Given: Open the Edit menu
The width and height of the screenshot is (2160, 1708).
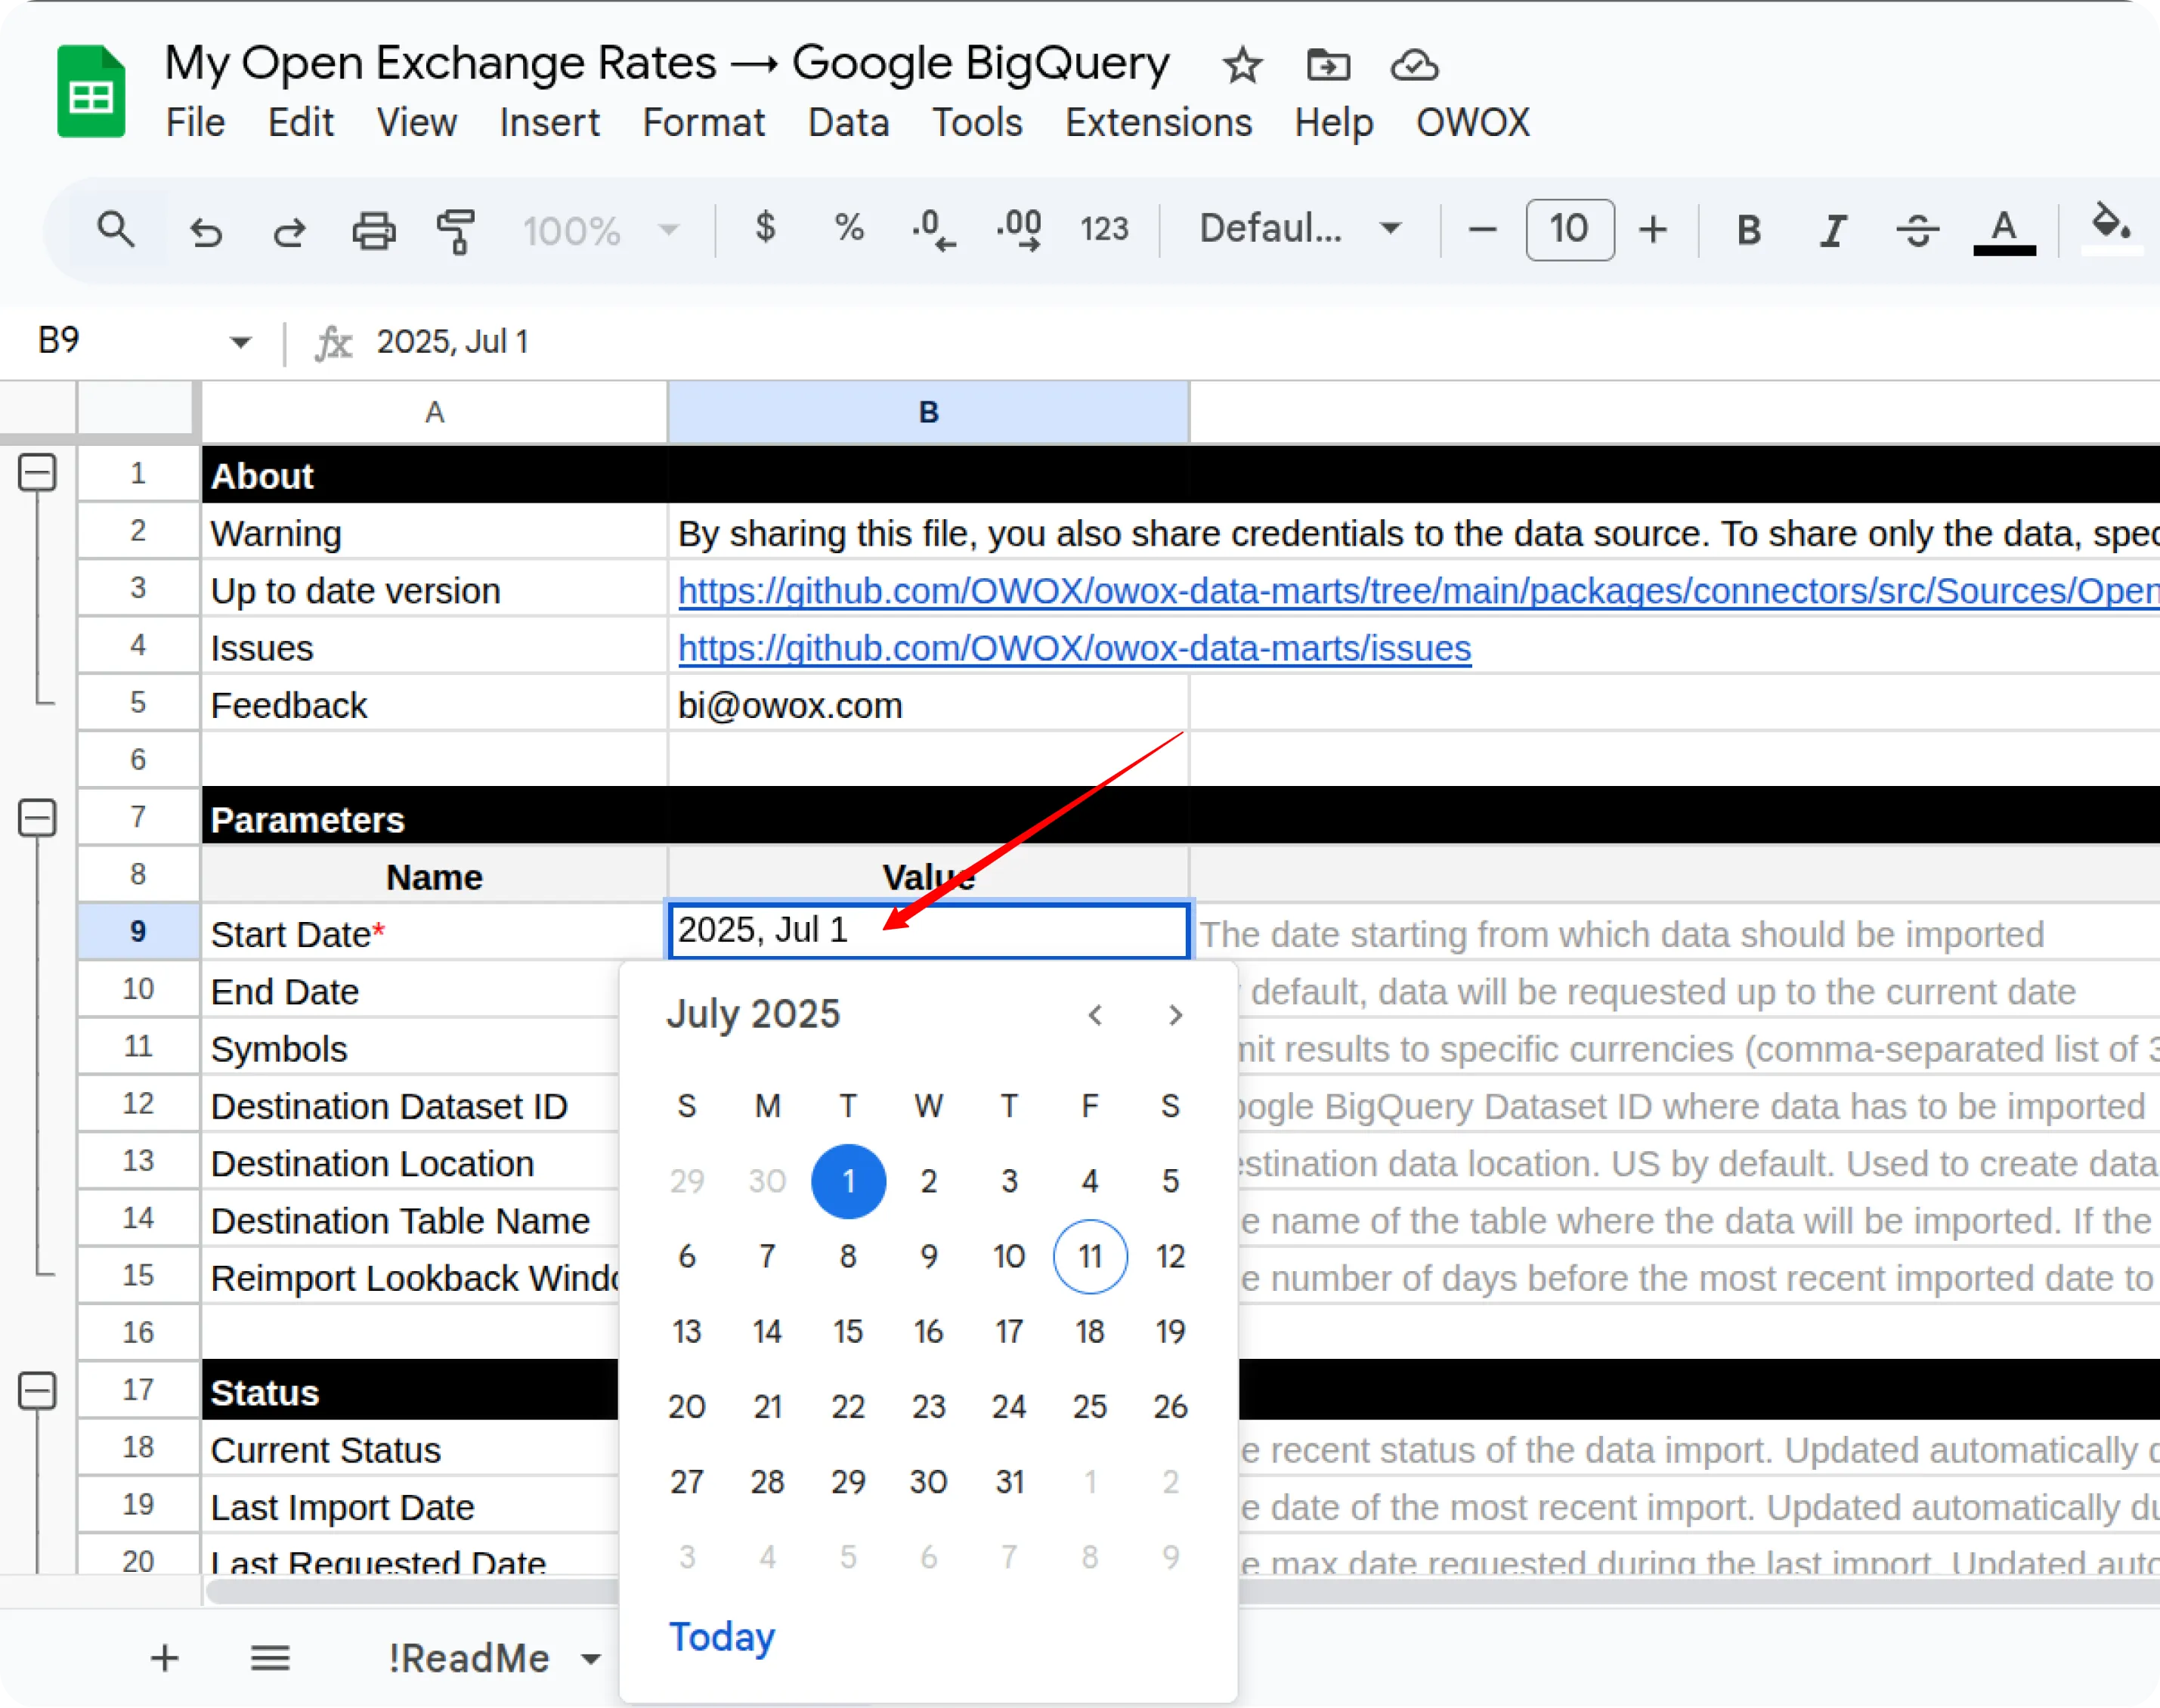Looking at the screenshot, I should (x=300, y=123).
